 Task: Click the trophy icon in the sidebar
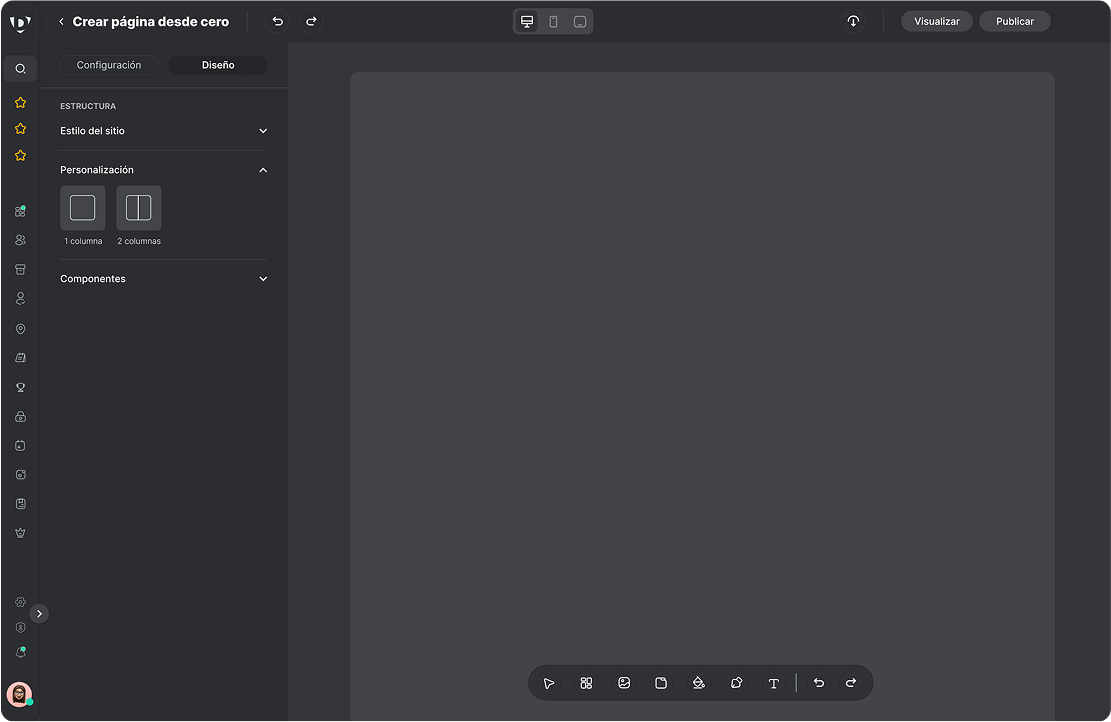point(20,387)
